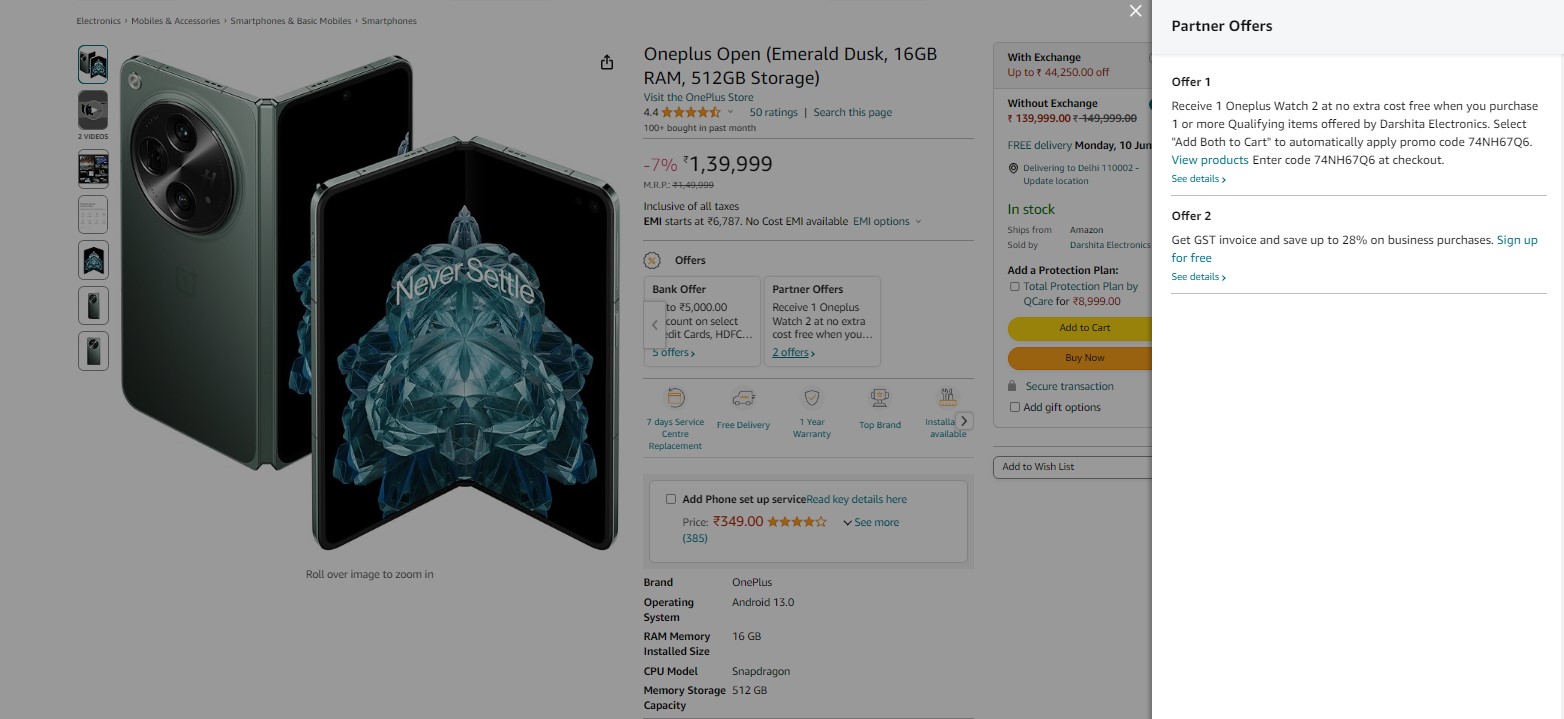Open Mobiles & Accessories breadcrumb
This screenshot has height=719, width=1564.
[x=177, y=21]
